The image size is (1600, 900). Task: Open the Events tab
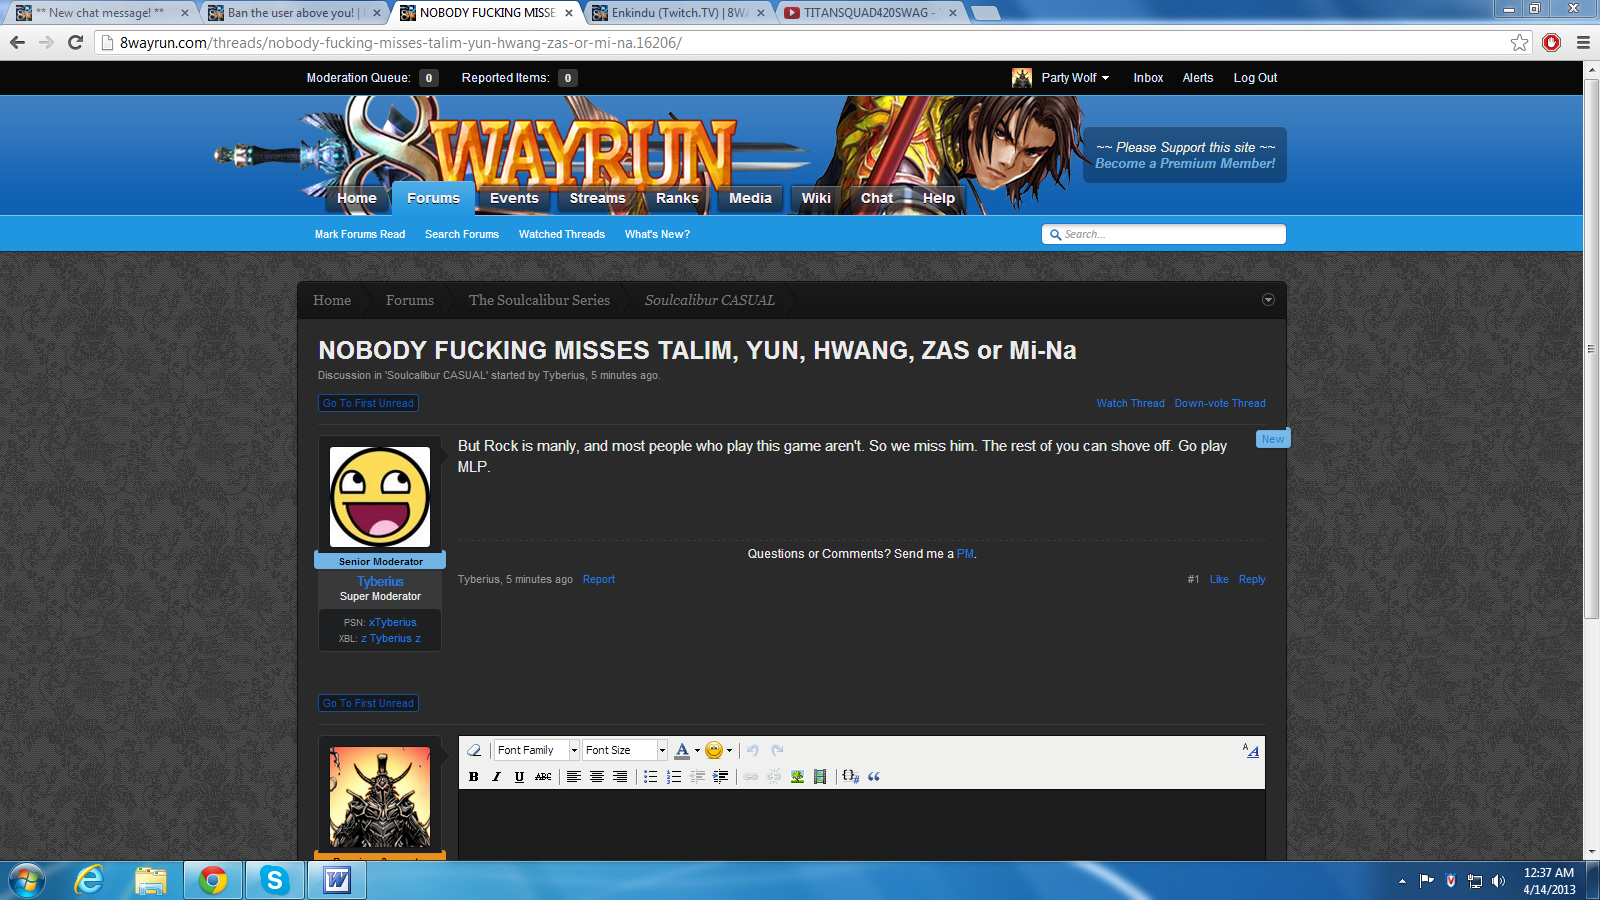tap(514, 198)
